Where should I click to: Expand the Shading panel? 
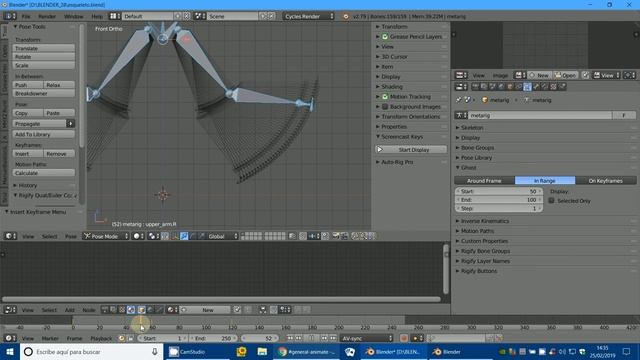tap(392, 87)
